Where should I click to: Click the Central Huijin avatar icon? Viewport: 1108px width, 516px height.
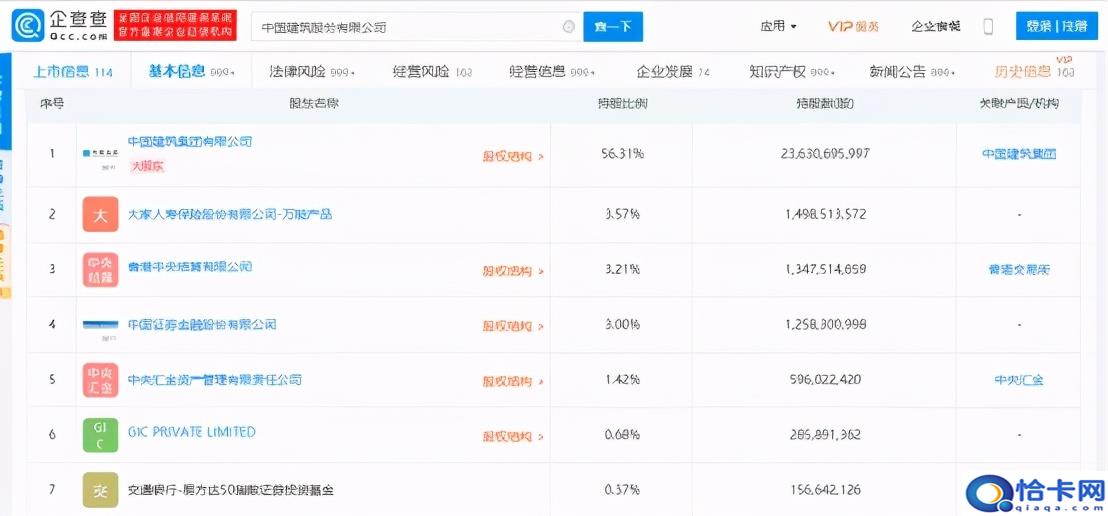(x=100, y=381)
